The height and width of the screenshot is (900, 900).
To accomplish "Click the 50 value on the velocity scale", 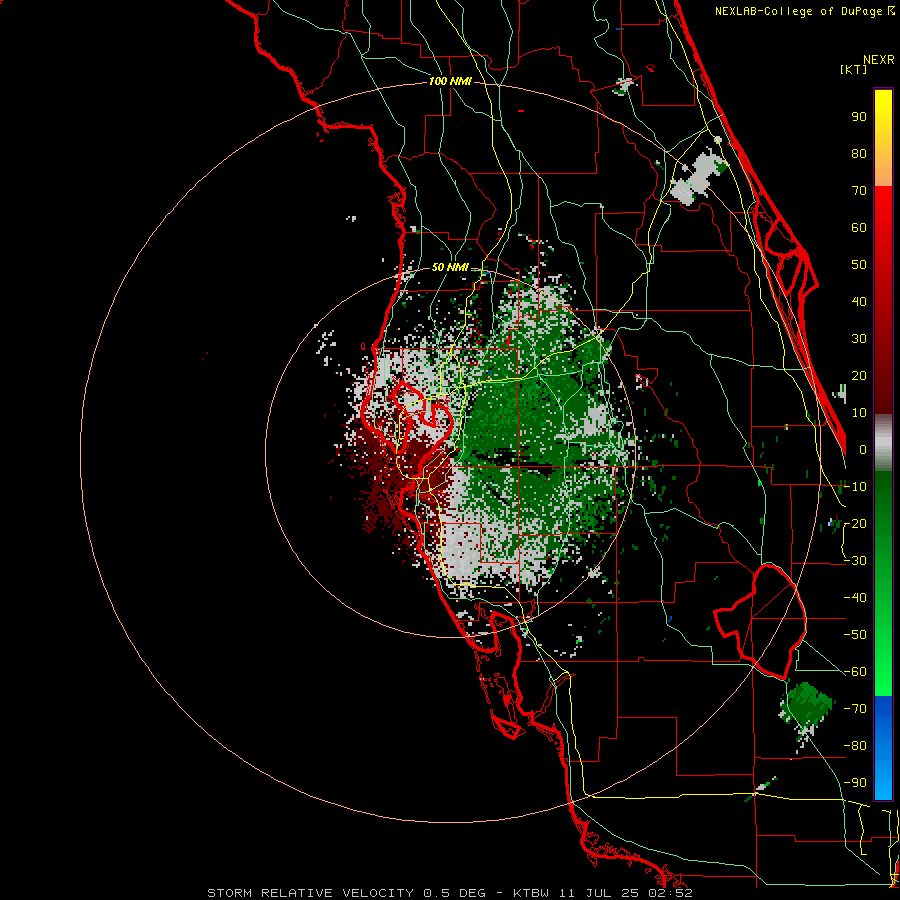I will [859, 265].
